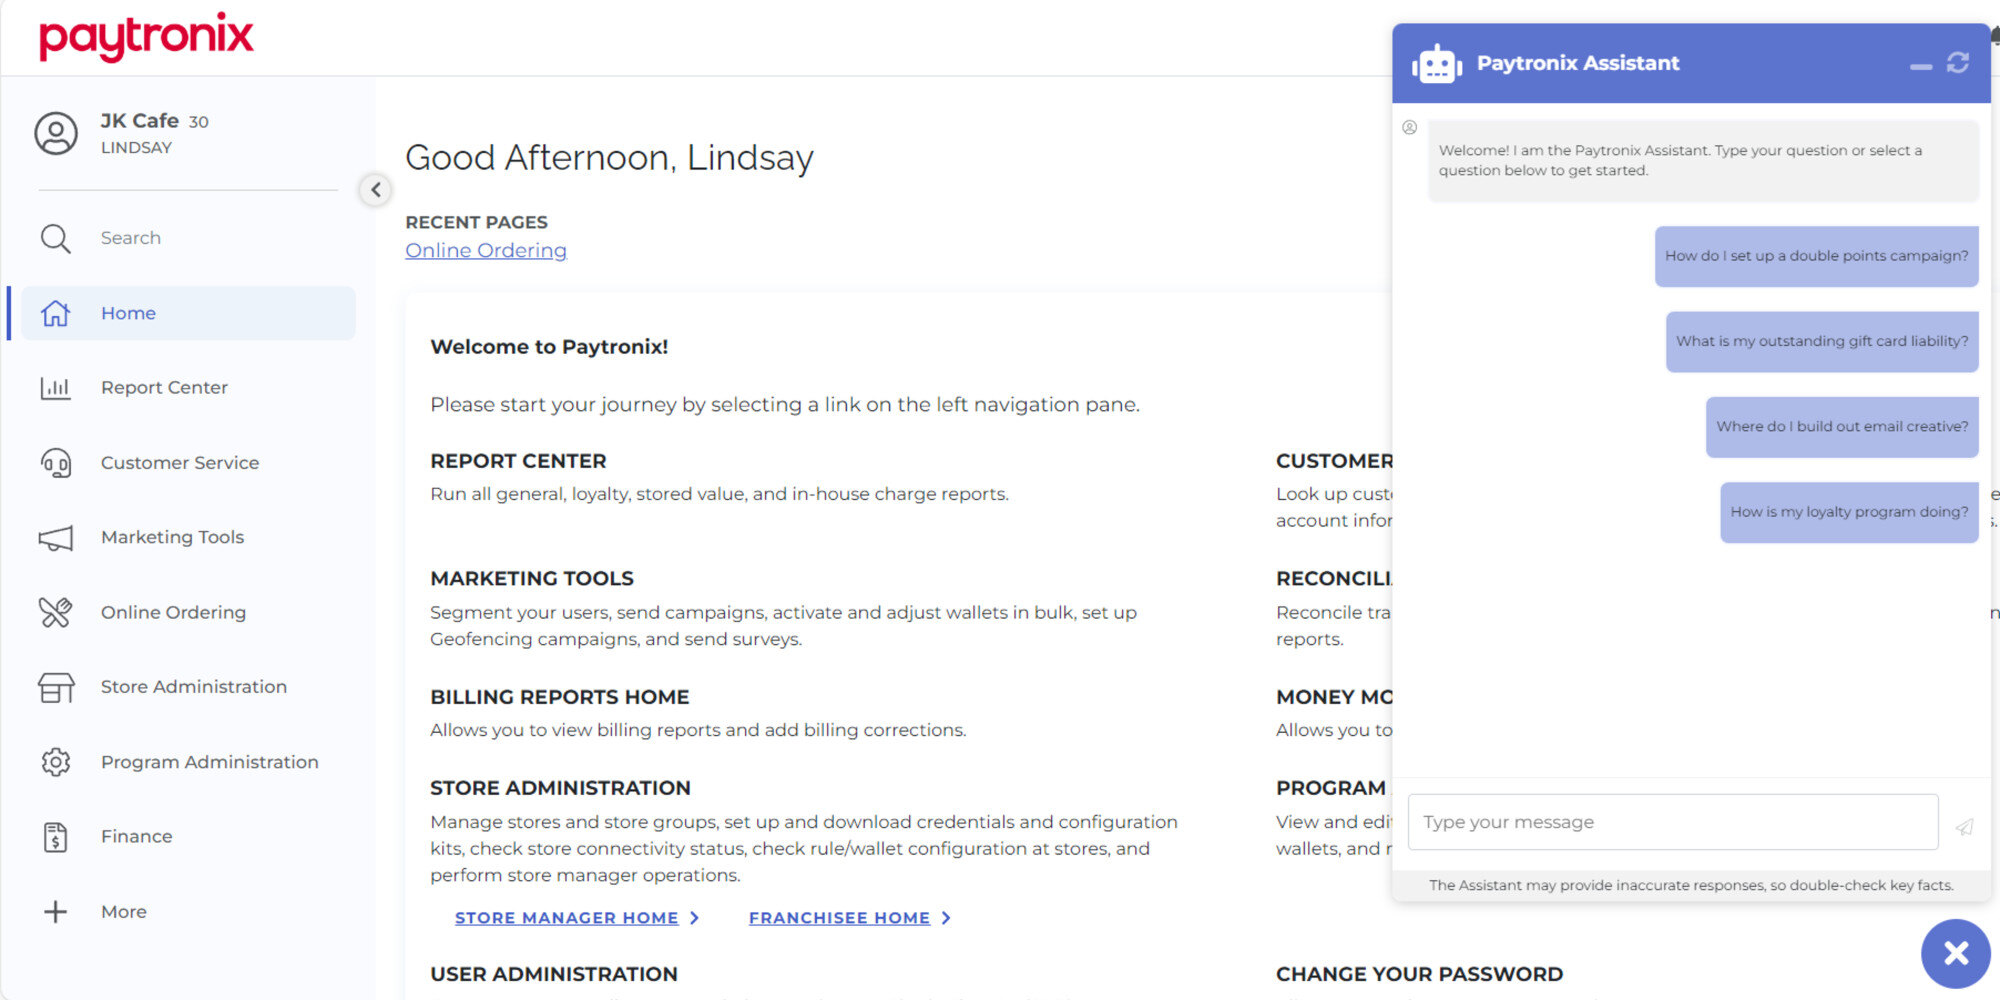
Task: Click the Program Administration gear icon
Action: [55, 762]
